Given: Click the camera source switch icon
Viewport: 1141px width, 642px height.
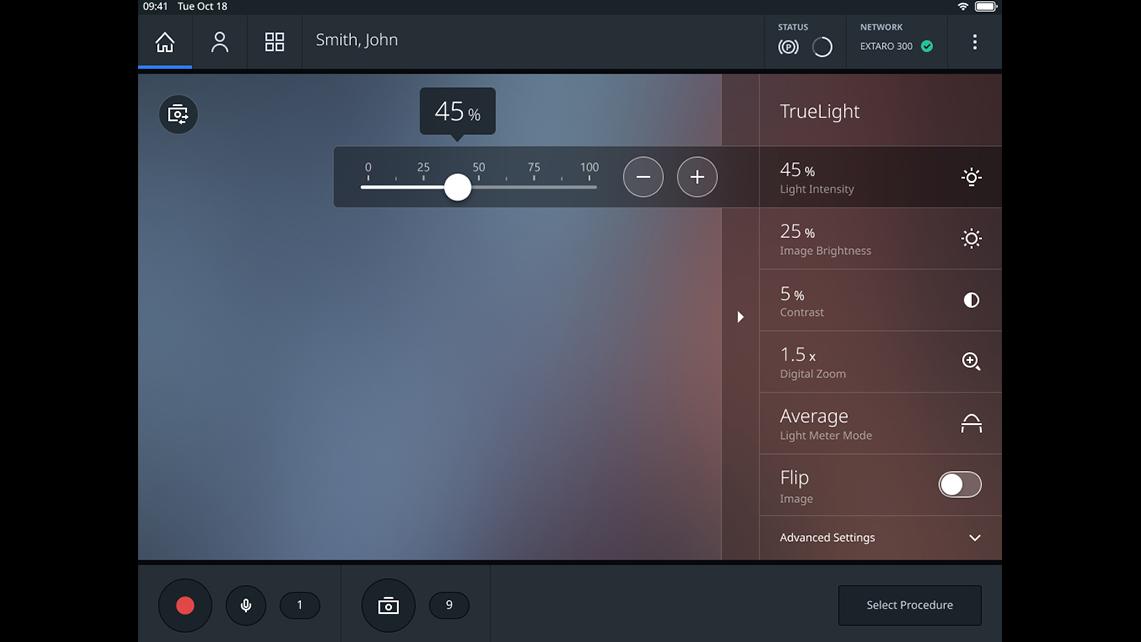Looking at the screenshot, I should point(178,114).
